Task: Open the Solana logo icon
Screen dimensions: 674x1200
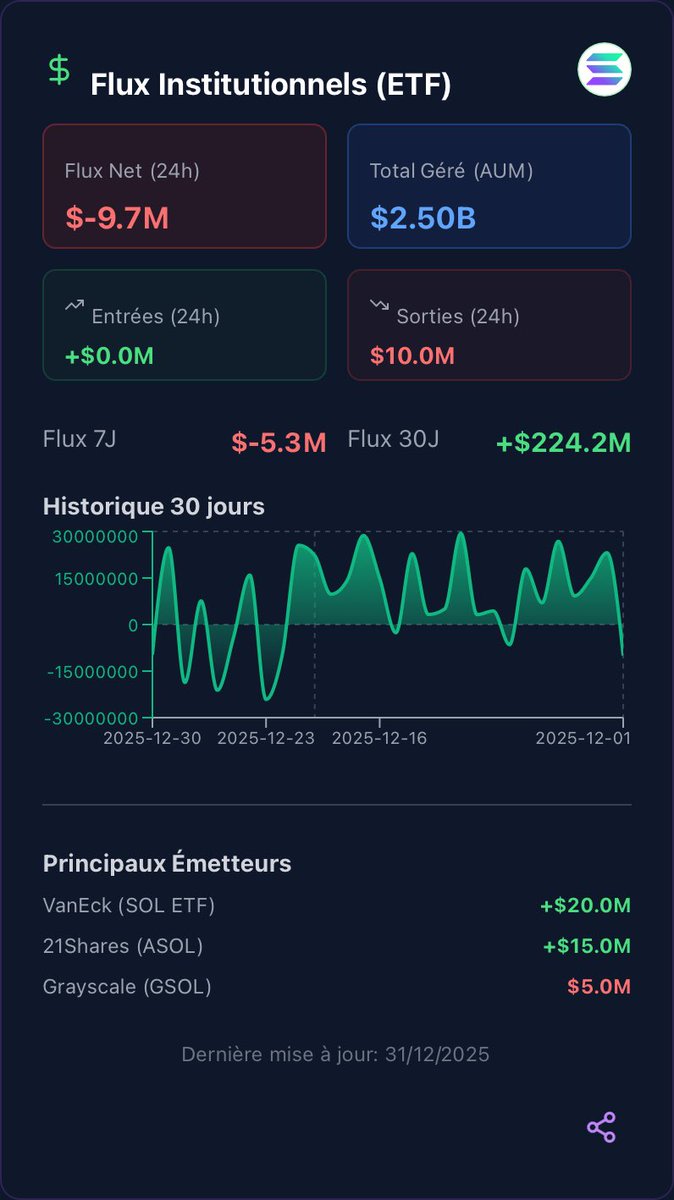Action: click(605, 70)
